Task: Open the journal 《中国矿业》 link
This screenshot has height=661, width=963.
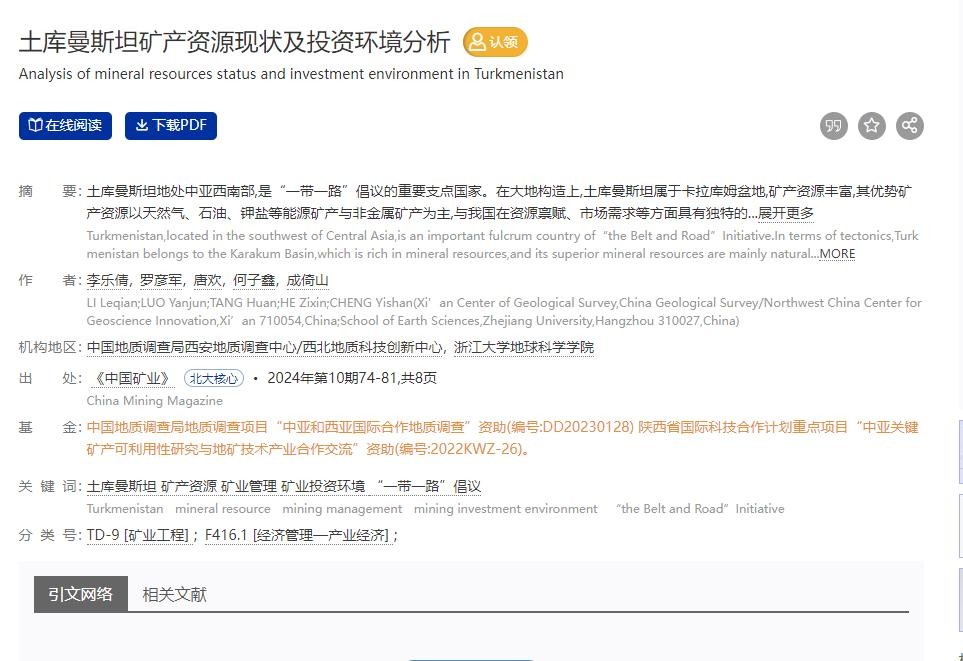Action: tap(131, 379)
